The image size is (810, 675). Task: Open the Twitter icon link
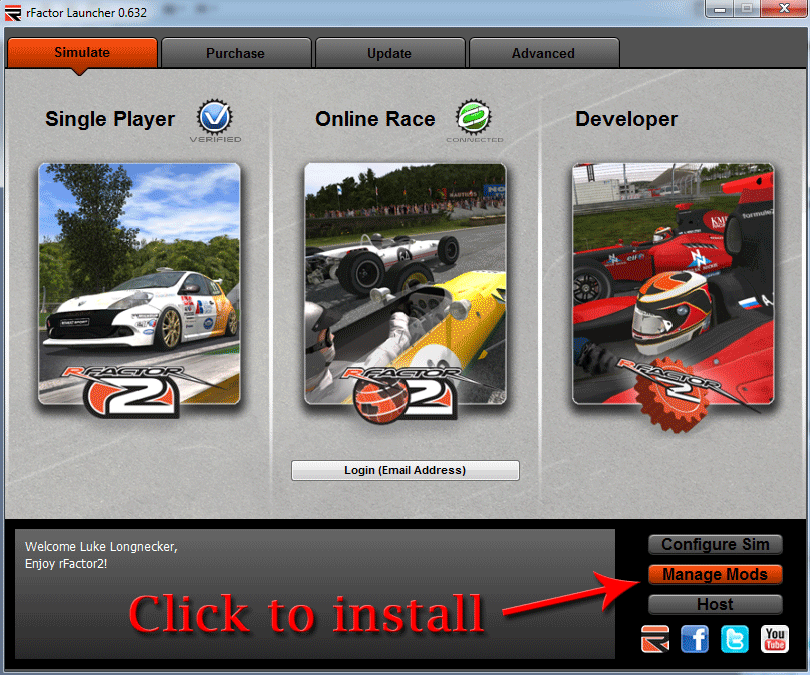coord(735,639)
